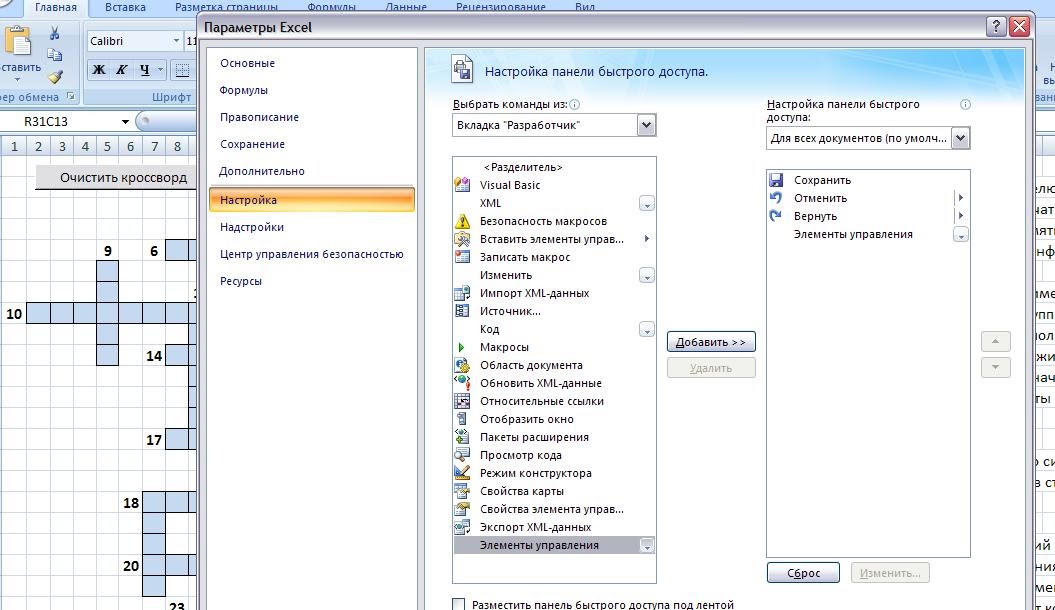Open the 'Для всех документов' dropdown
This screenshot has width=1055, height=610.
click(960, 138)
